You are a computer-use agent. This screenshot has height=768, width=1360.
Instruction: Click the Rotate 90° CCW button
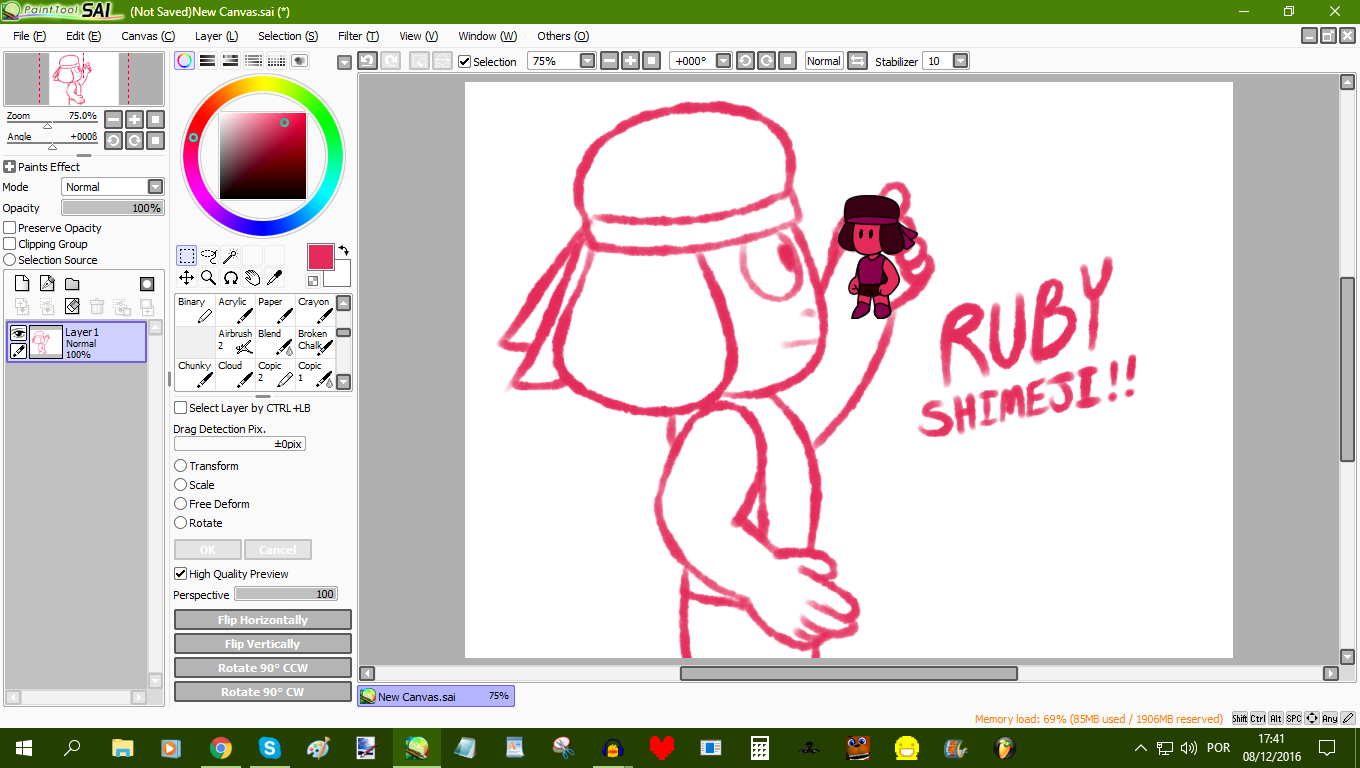coord(263,668)
